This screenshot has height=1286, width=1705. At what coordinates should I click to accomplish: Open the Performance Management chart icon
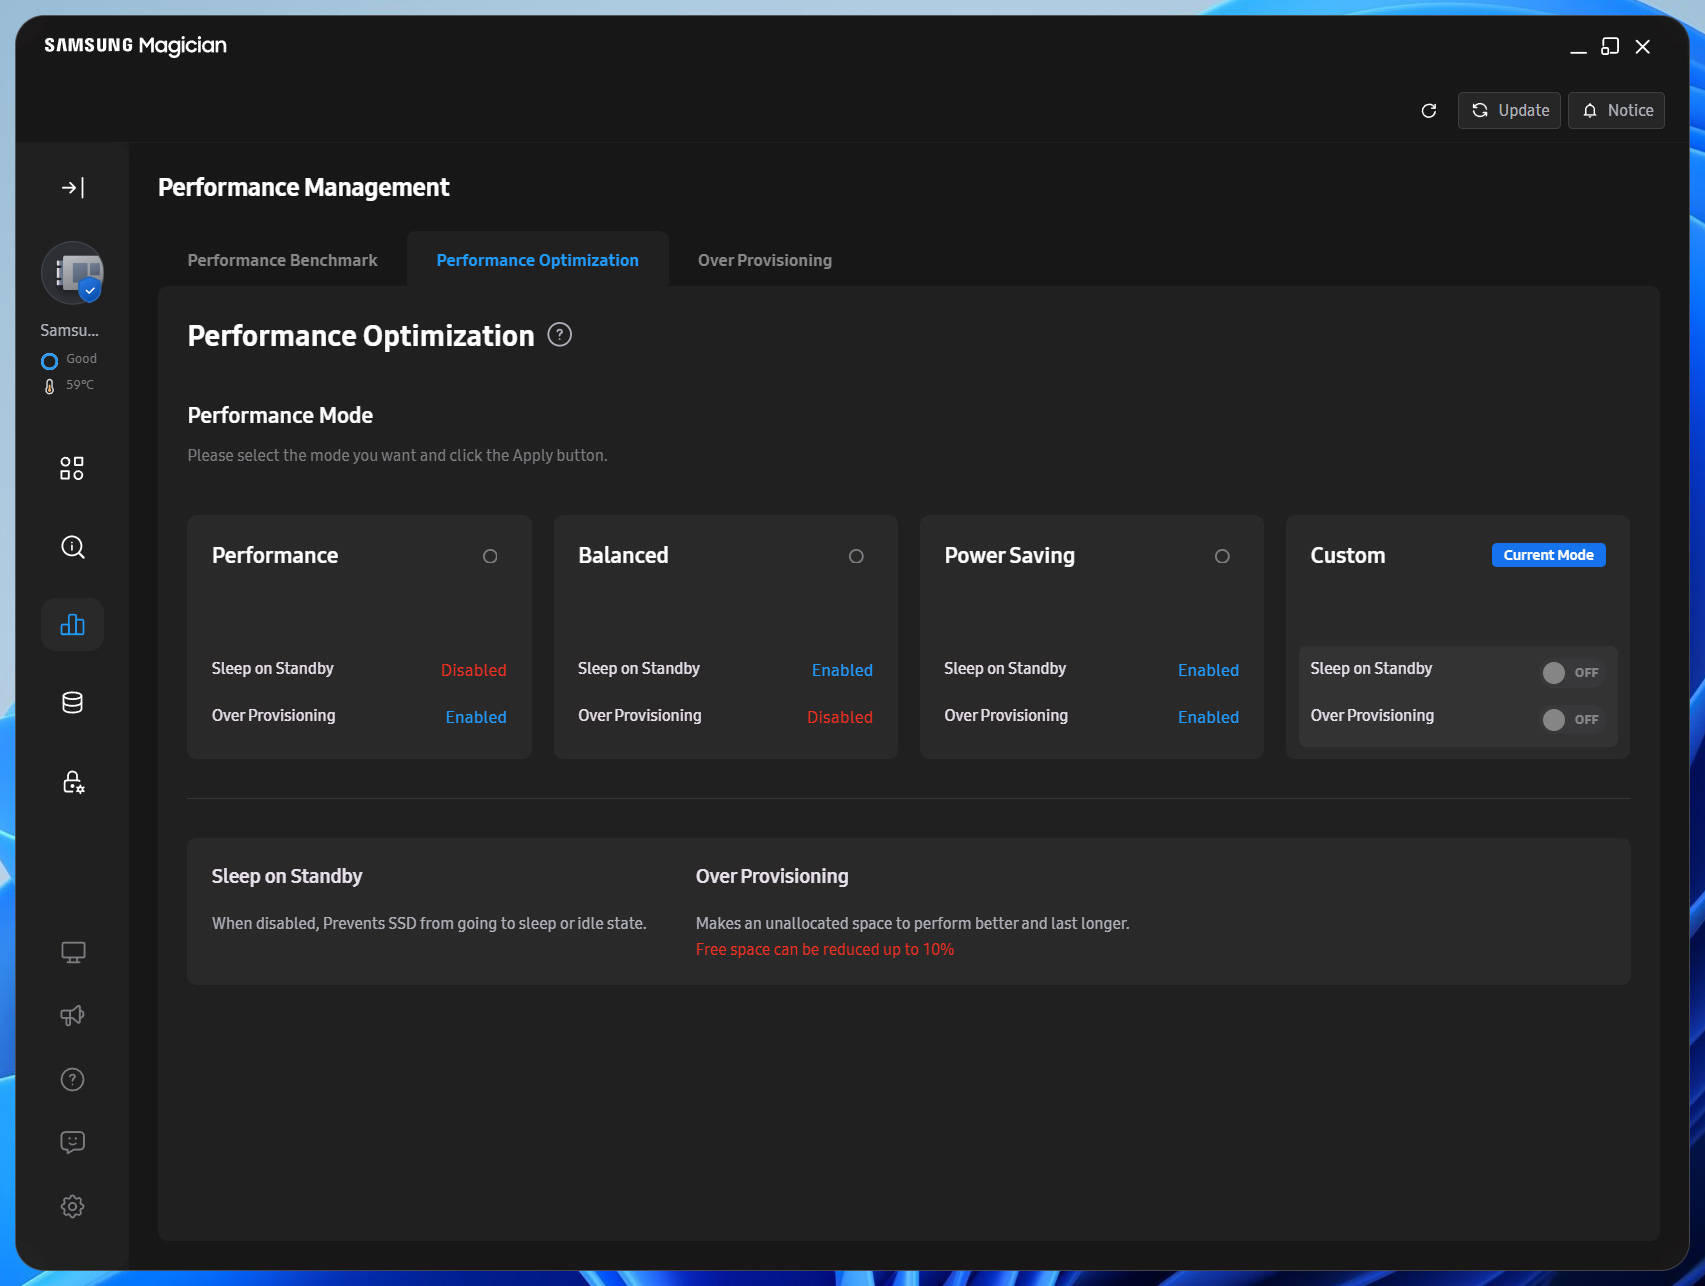(73, 625)
